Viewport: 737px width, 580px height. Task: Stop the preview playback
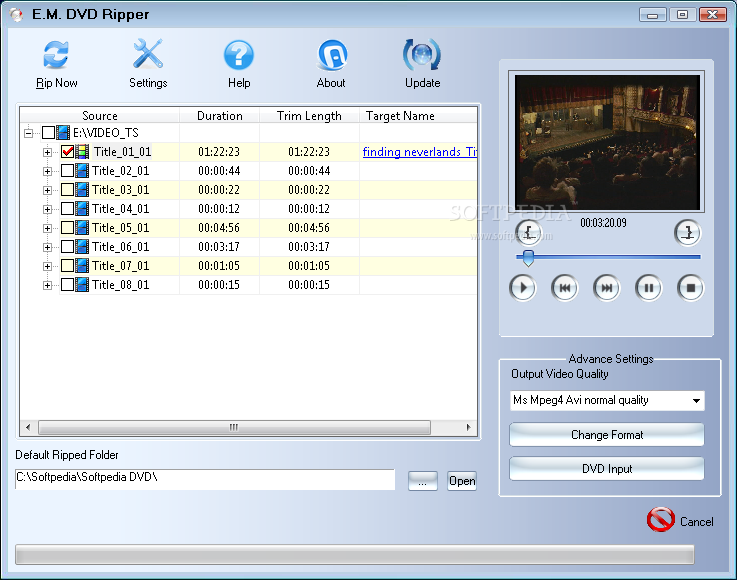pos(690,288)
